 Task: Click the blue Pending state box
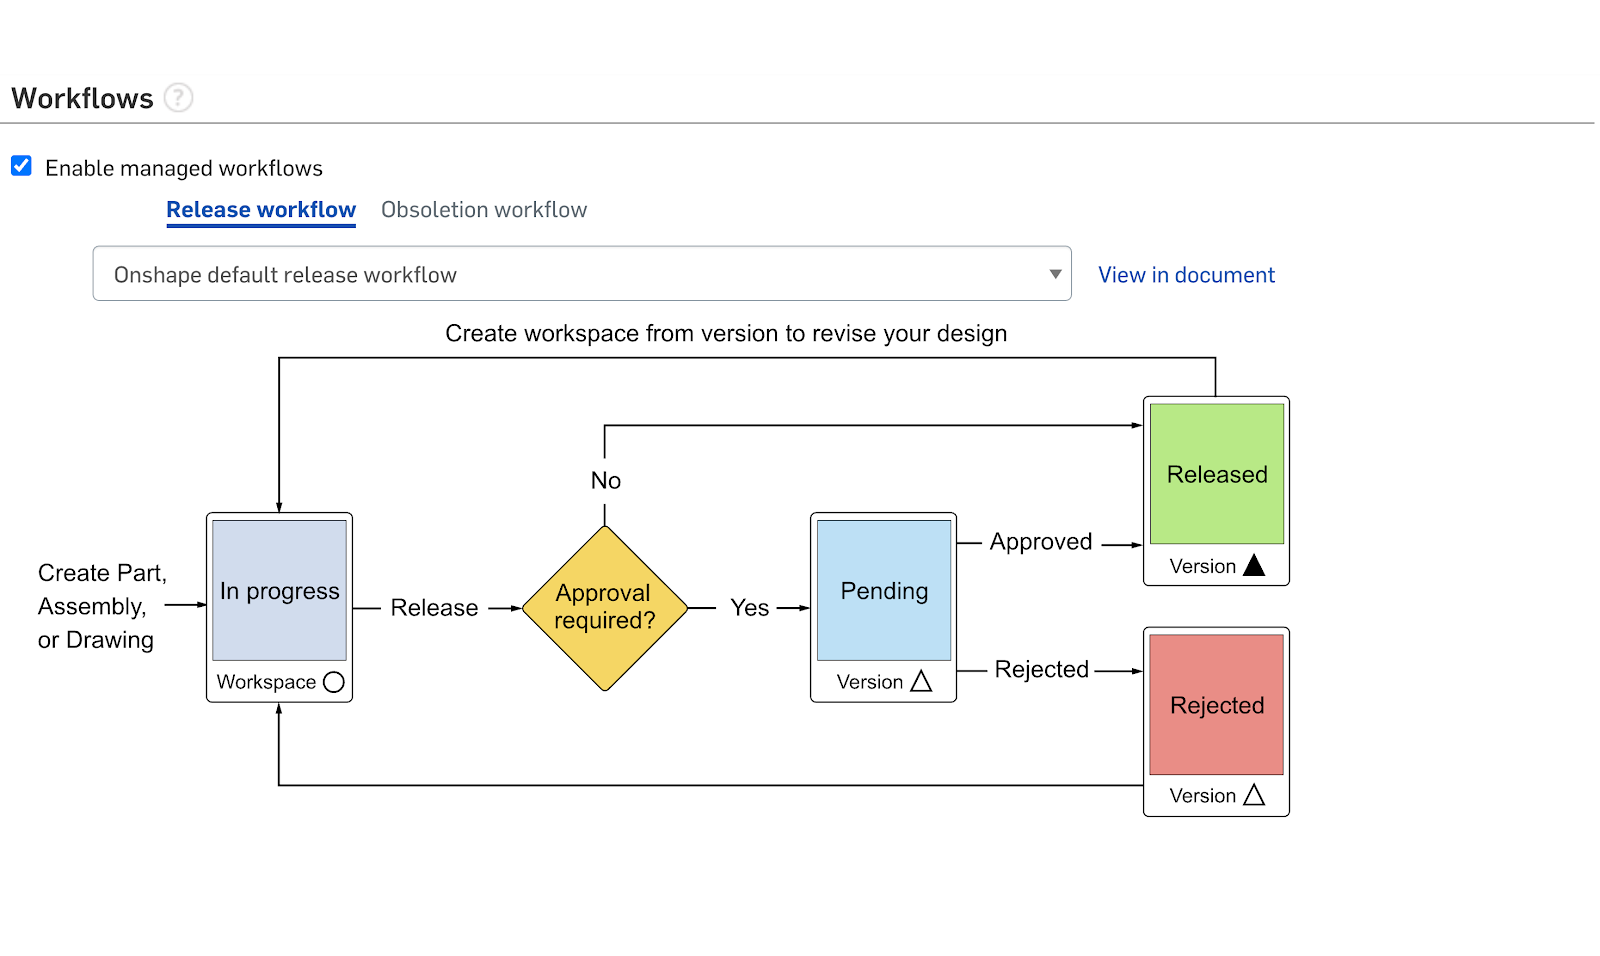click(x=883, y=591)
